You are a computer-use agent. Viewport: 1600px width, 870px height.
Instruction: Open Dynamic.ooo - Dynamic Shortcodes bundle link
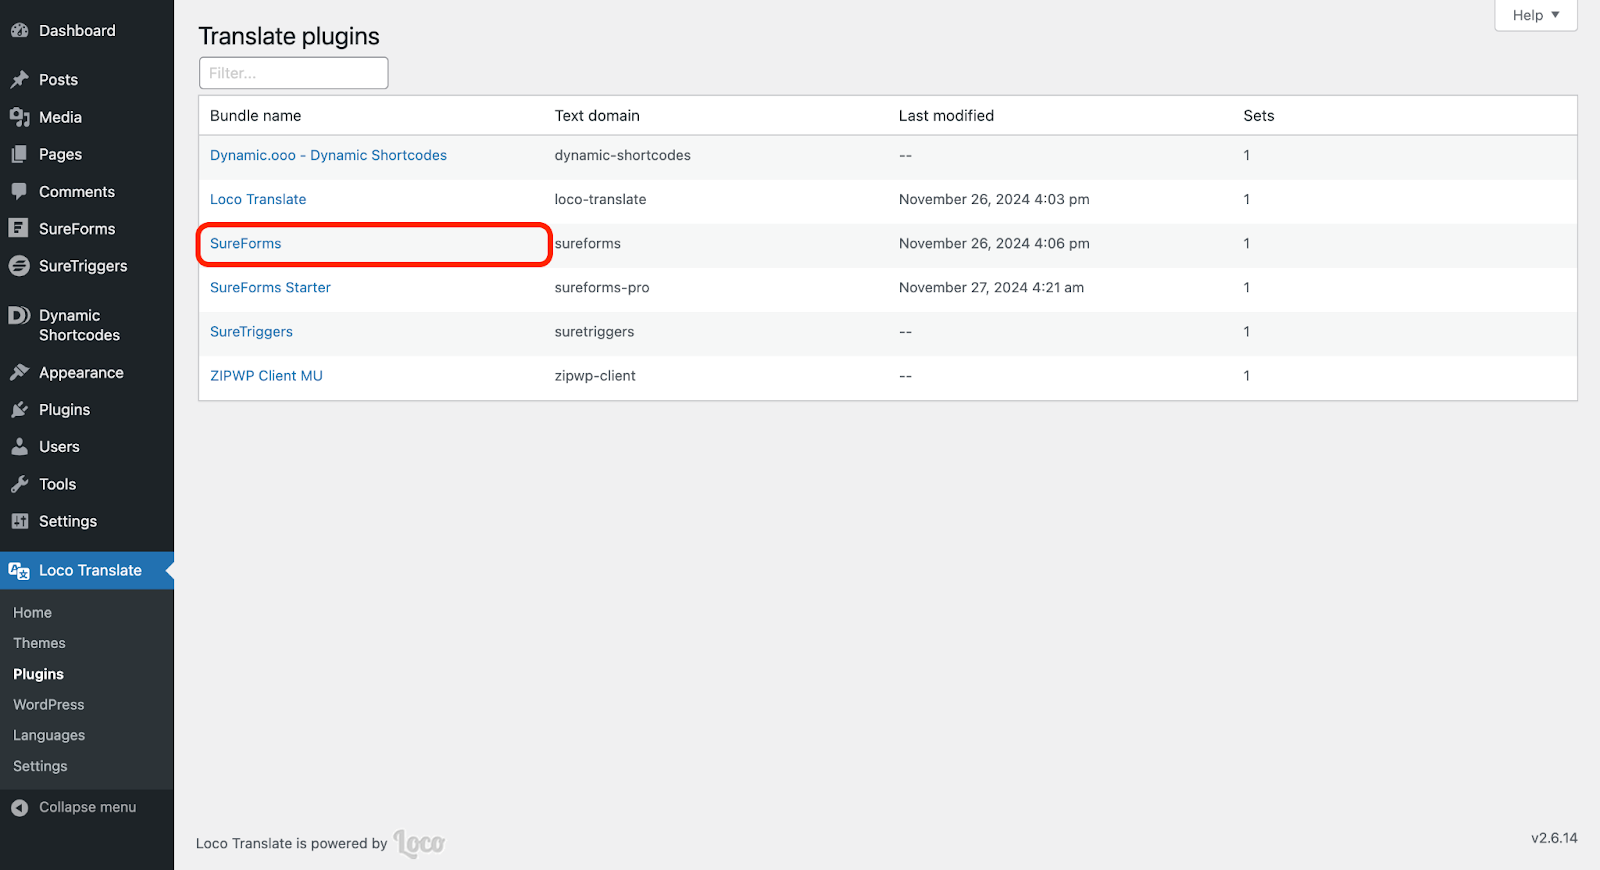[x=328, y=155]
